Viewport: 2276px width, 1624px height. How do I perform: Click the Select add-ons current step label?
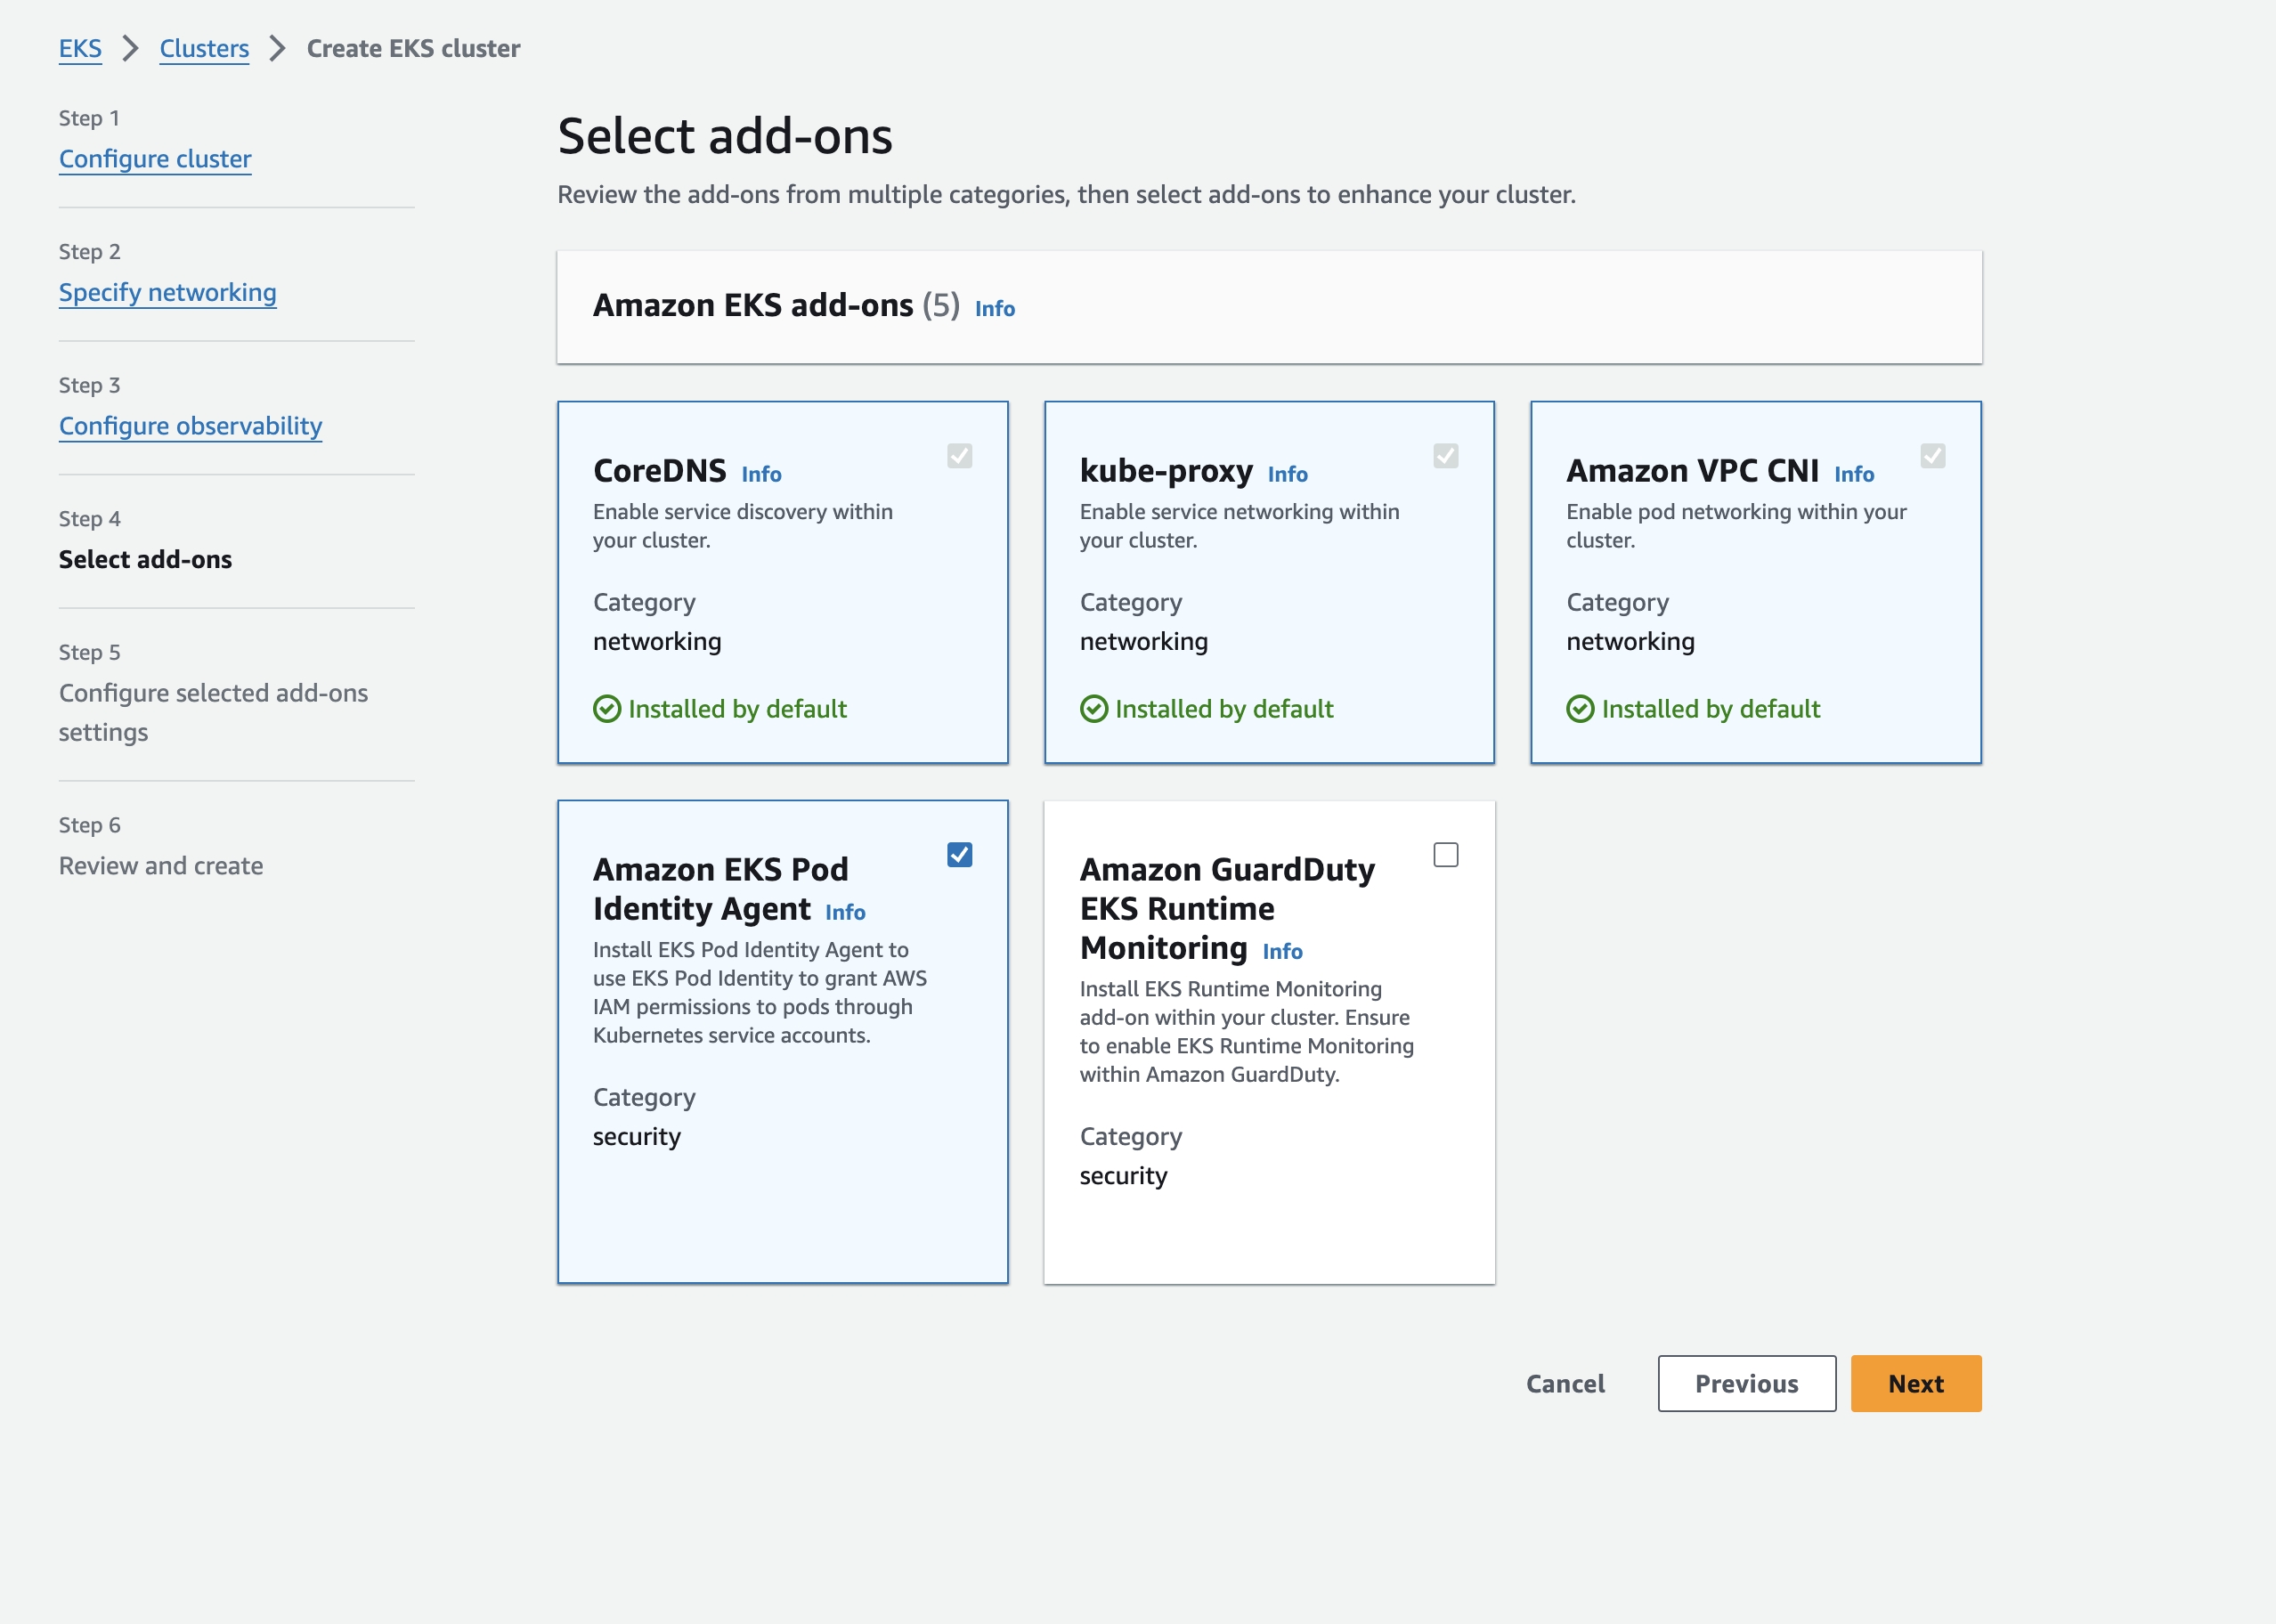[145, 559]
